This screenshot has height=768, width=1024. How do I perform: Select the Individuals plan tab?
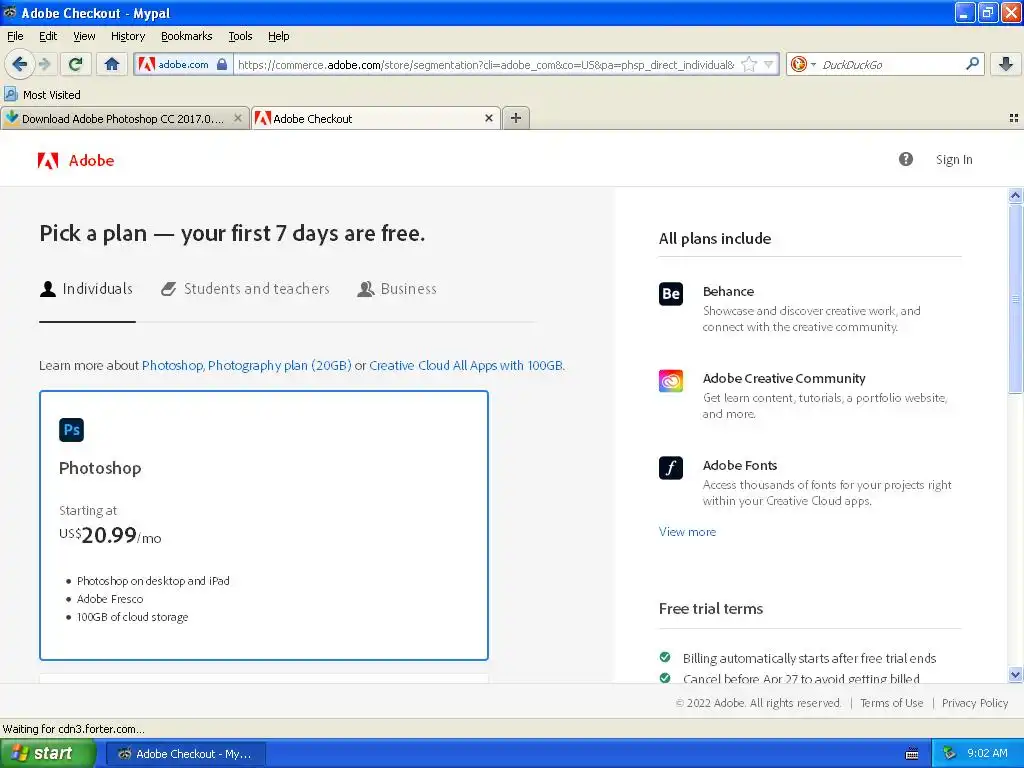click(x=86, y=289)
